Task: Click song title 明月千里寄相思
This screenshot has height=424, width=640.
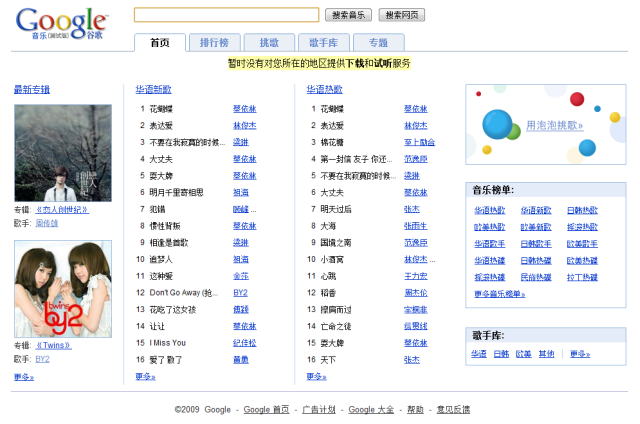Action: click(x=176, y=193)
